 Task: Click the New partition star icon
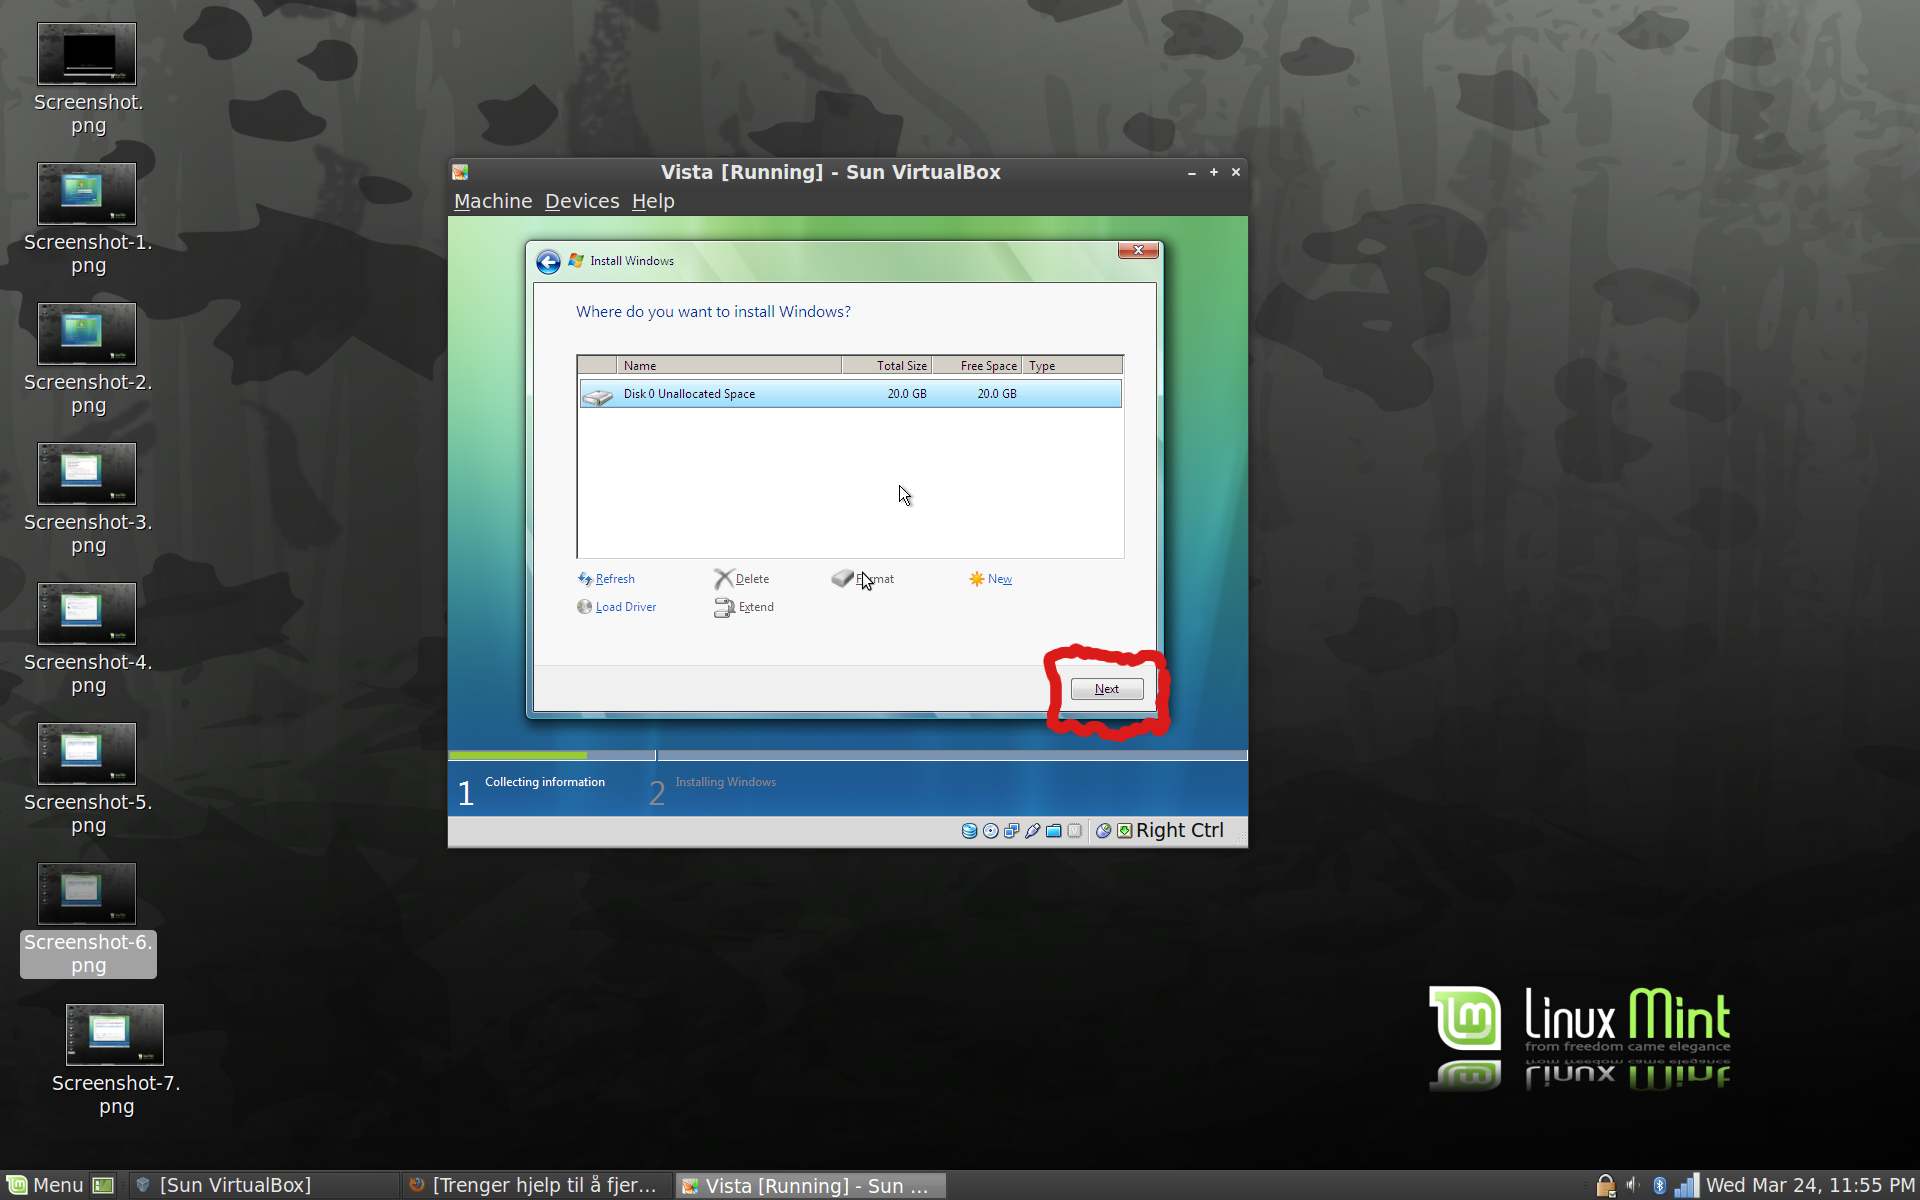pos(977,579)
